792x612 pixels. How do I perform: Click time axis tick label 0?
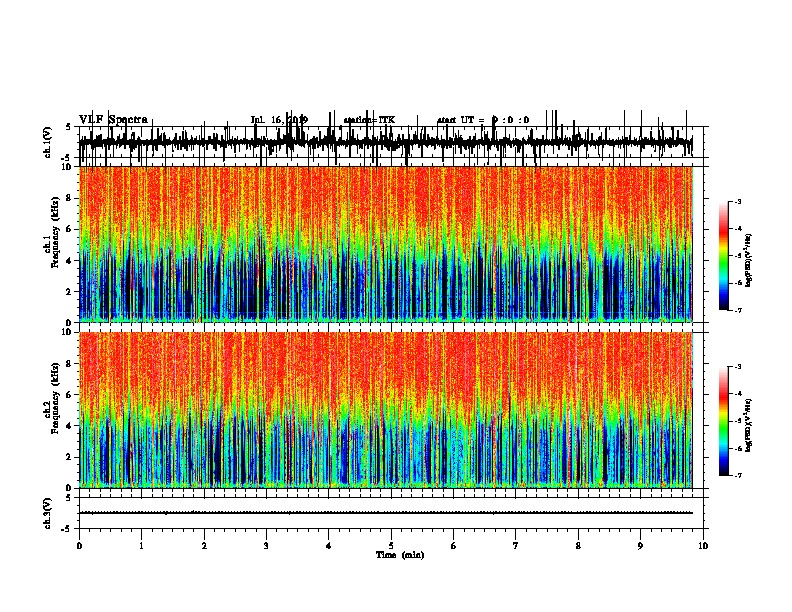79,546
